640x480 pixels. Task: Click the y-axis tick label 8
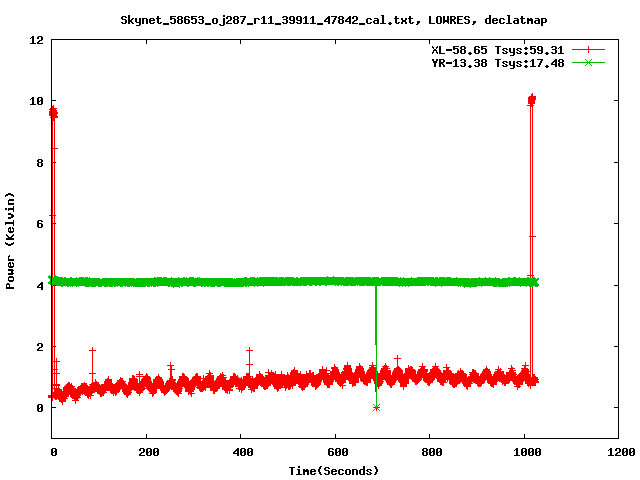pos(40,163)
